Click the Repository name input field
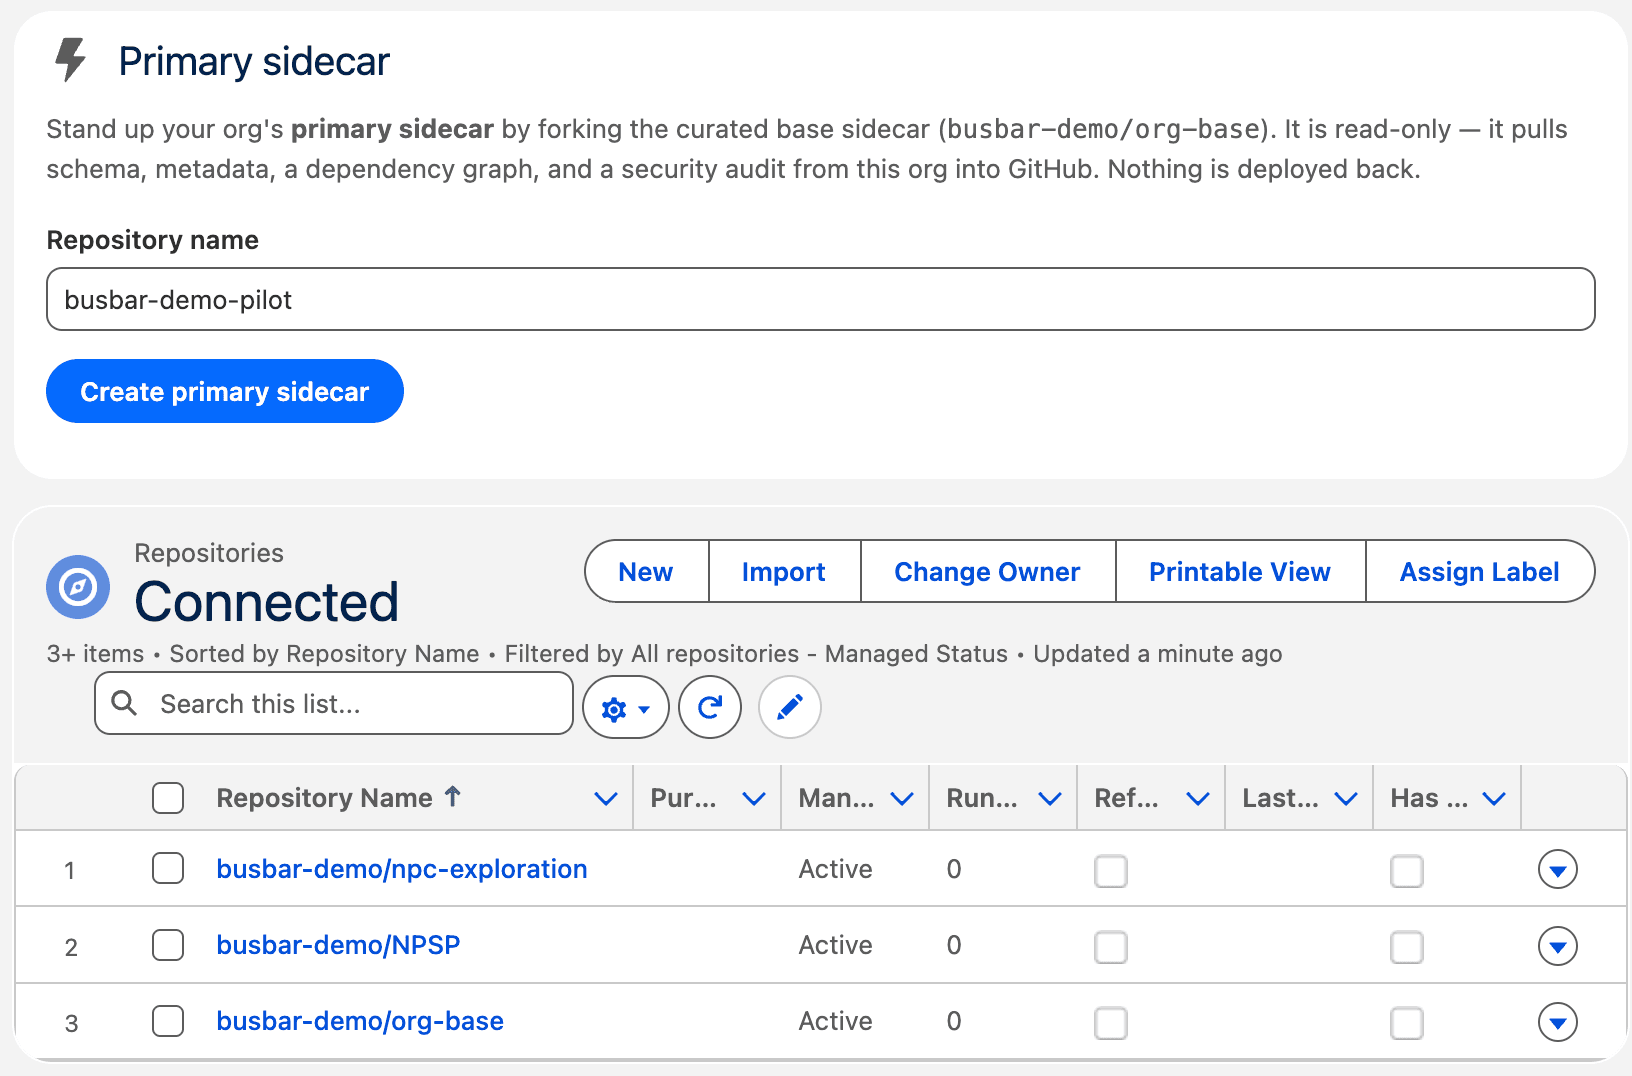 click(x=821, y=299)
